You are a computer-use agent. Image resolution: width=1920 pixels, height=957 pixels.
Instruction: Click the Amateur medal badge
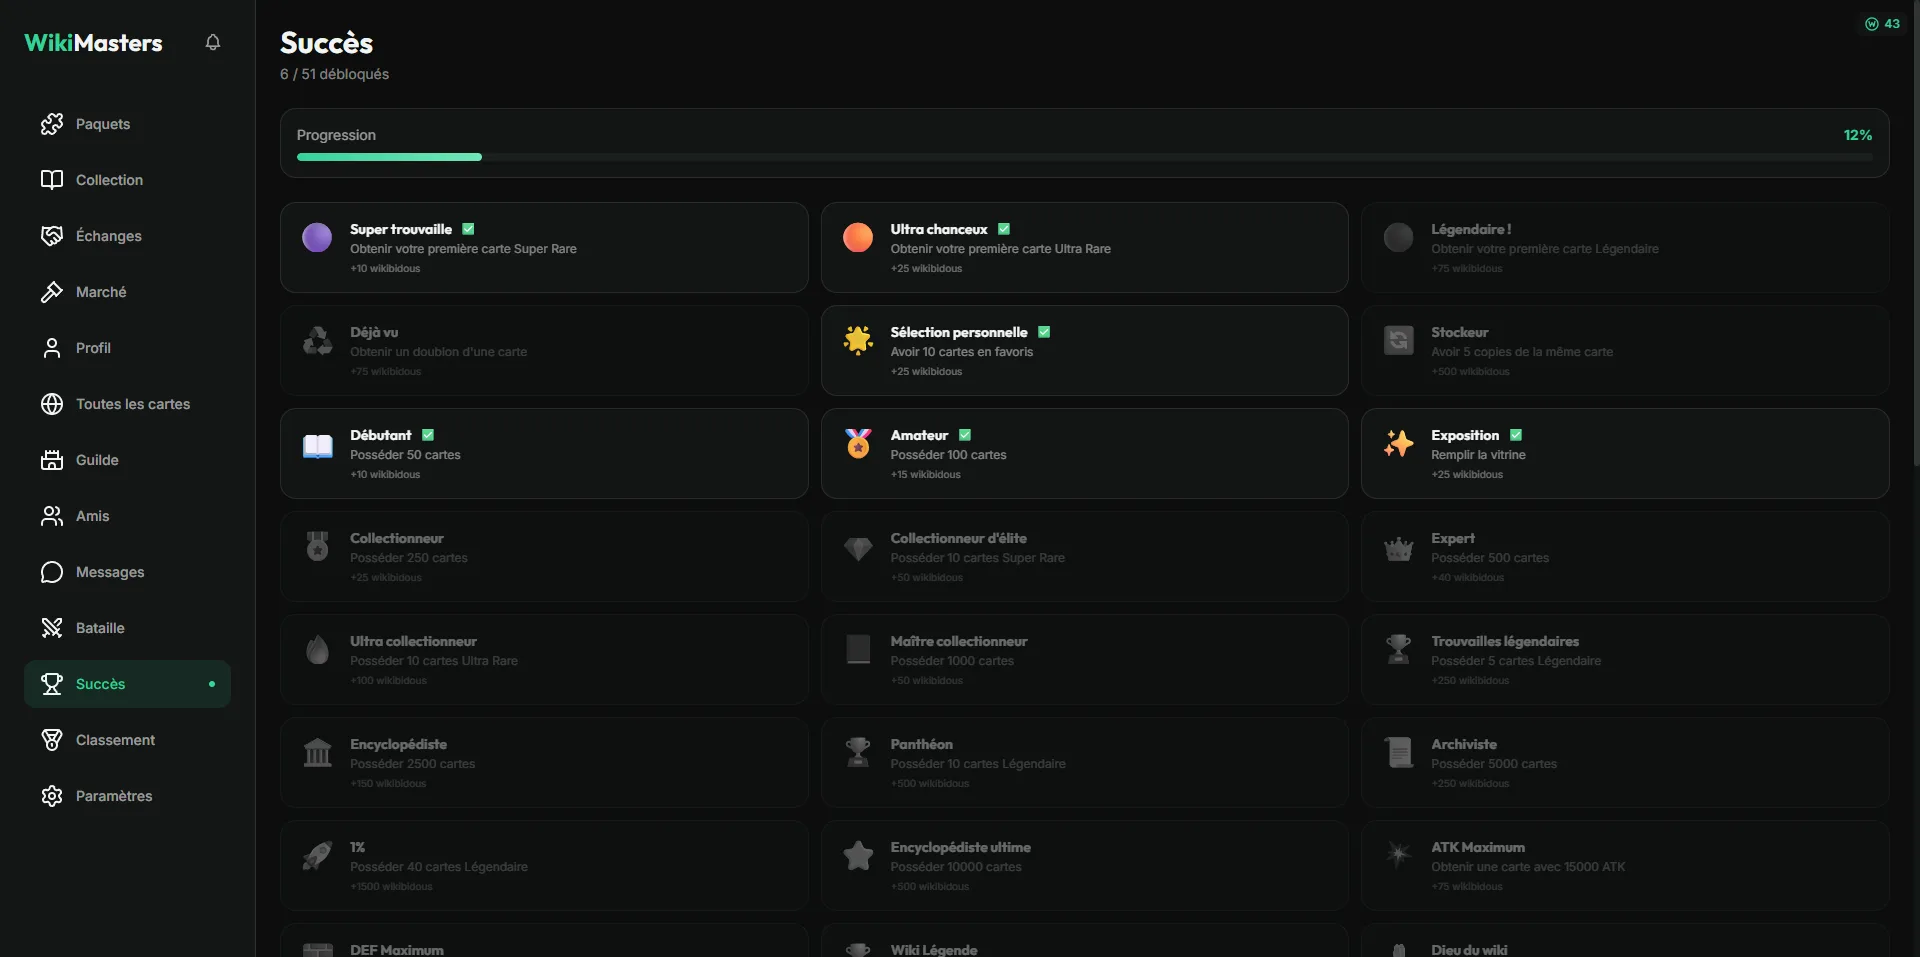pos(858,444)
